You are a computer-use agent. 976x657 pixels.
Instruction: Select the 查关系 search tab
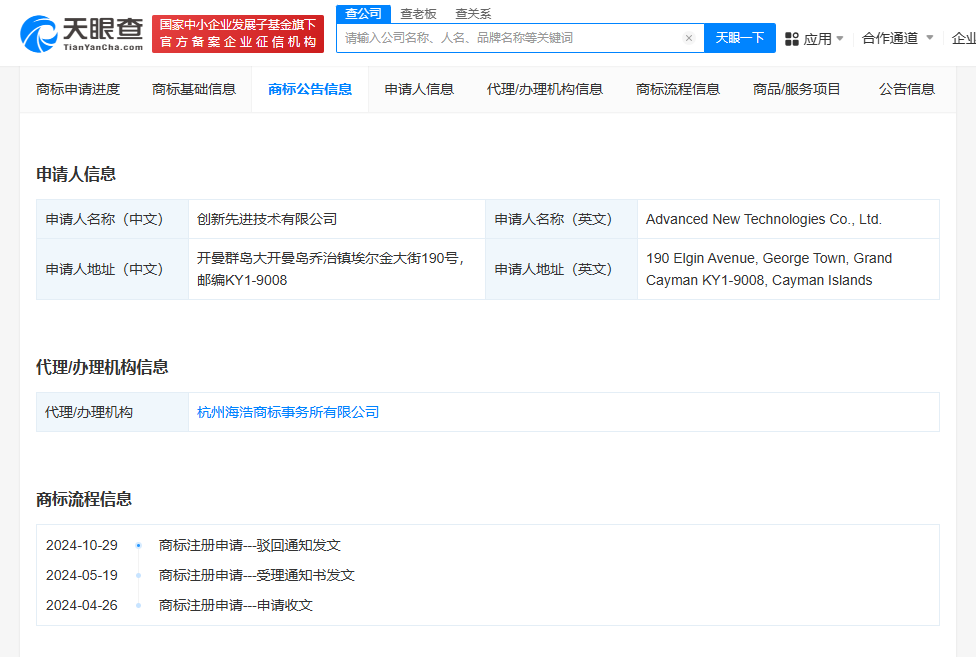pyautogui.click(x=473, y=14)
